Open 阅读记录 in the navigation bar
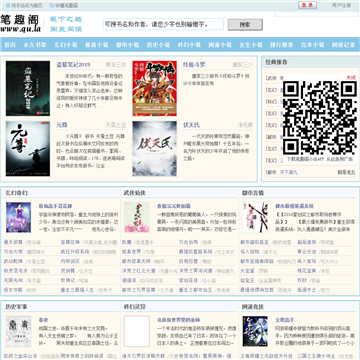This screenshot has height=360, width=360. tap(343, 45)
